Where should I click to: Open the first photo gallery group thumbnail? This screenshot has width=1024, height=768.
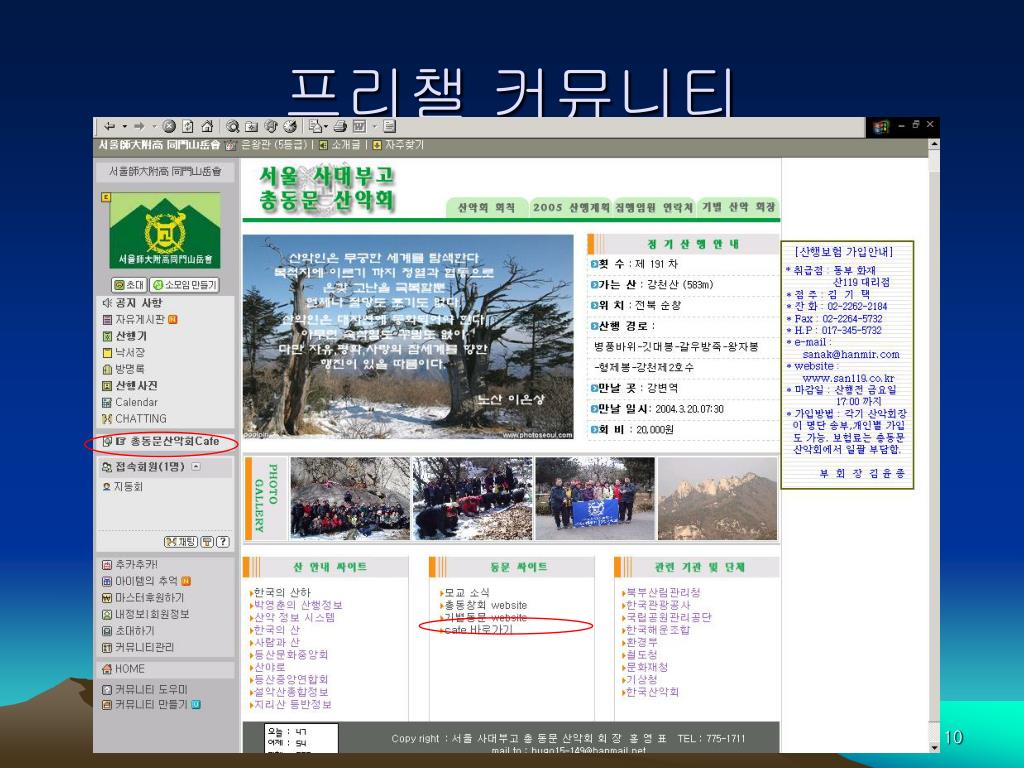click(350, 498)
